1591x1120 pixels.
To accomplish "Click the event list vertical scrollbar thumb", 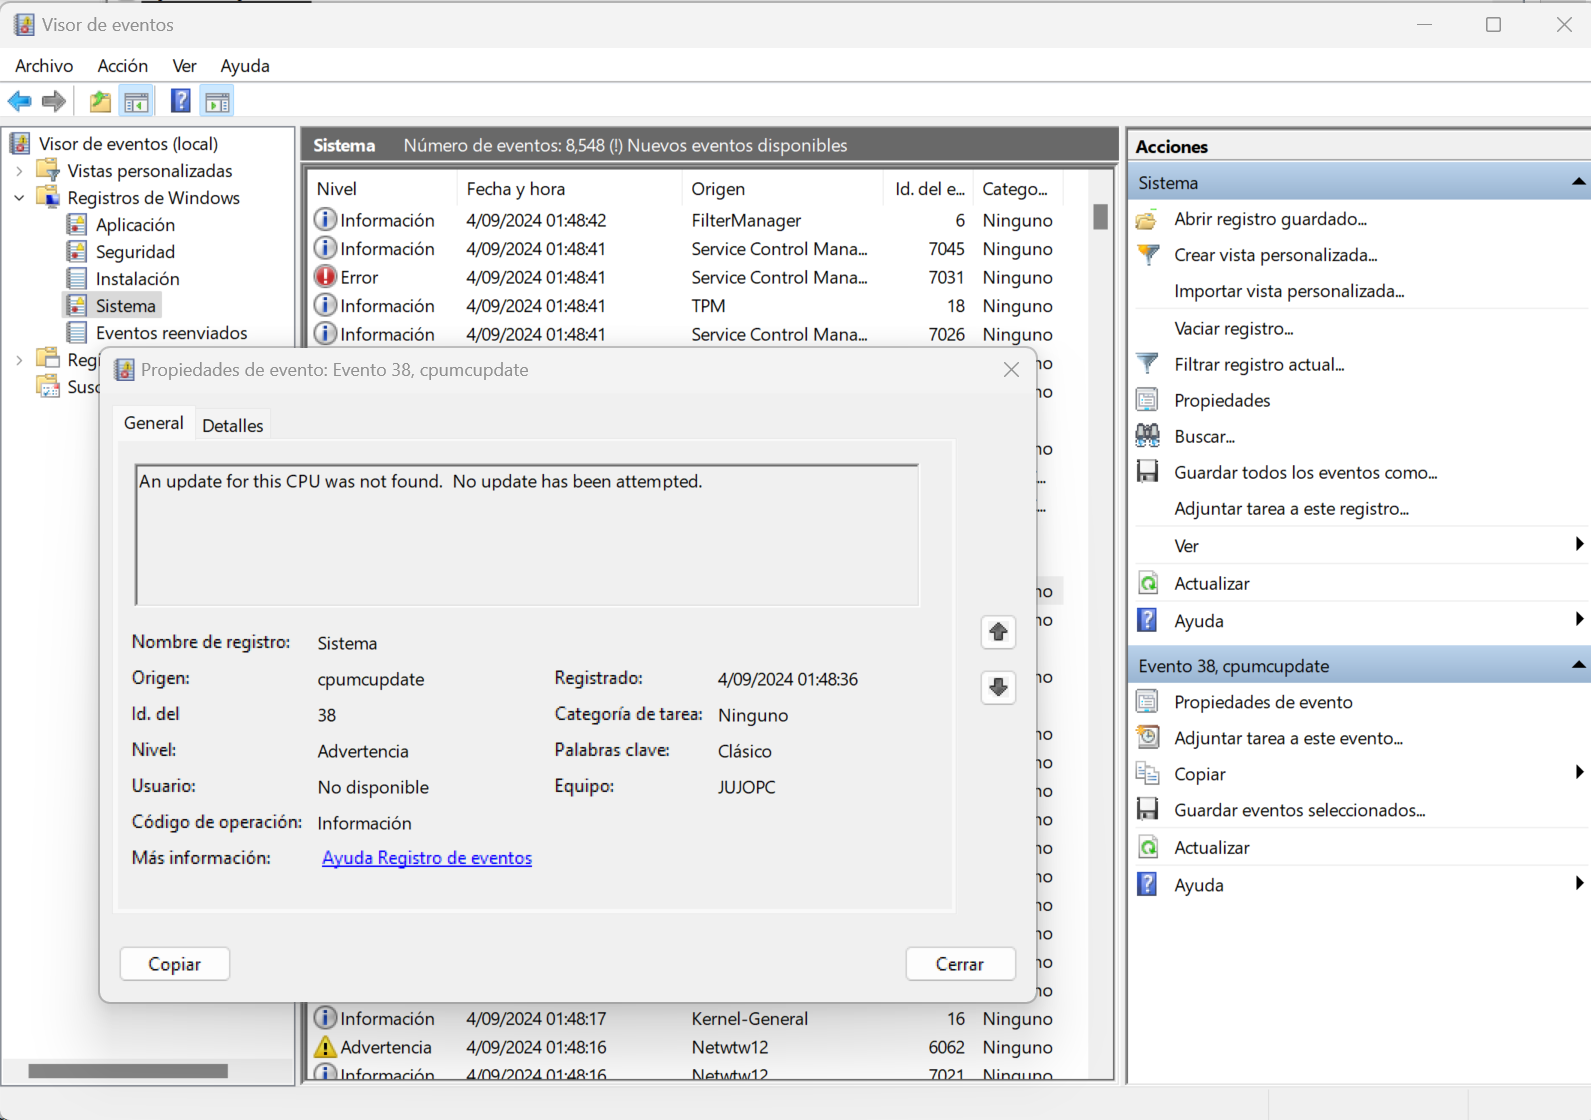I will pyautogui.click(x=1100, y=217).
